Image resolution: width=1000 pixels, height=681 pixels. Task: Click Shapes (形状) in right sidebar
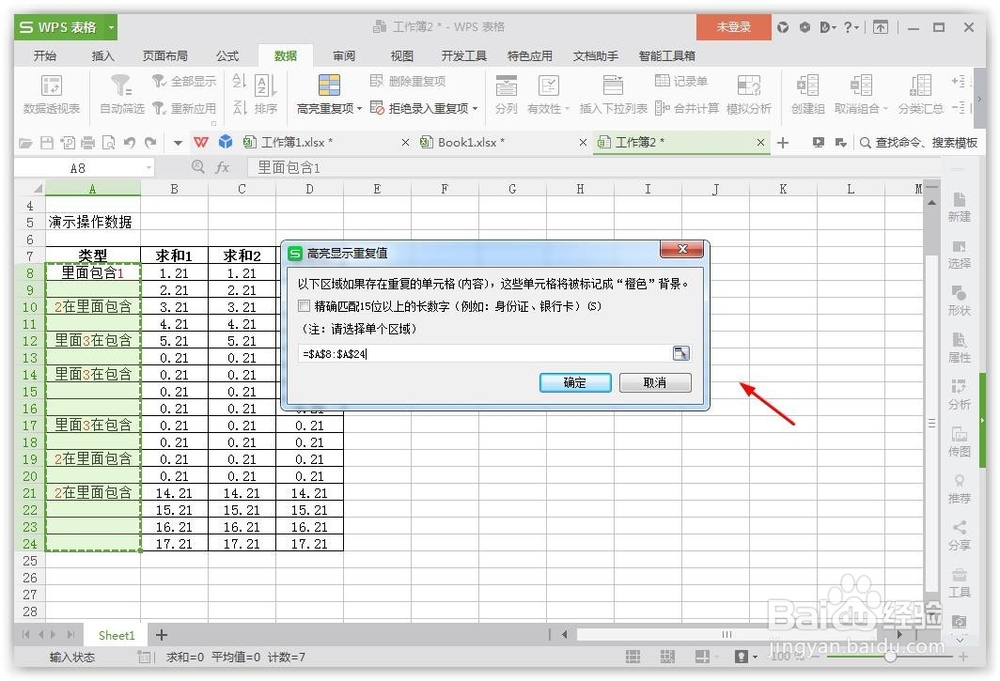[x=959, y=301]
